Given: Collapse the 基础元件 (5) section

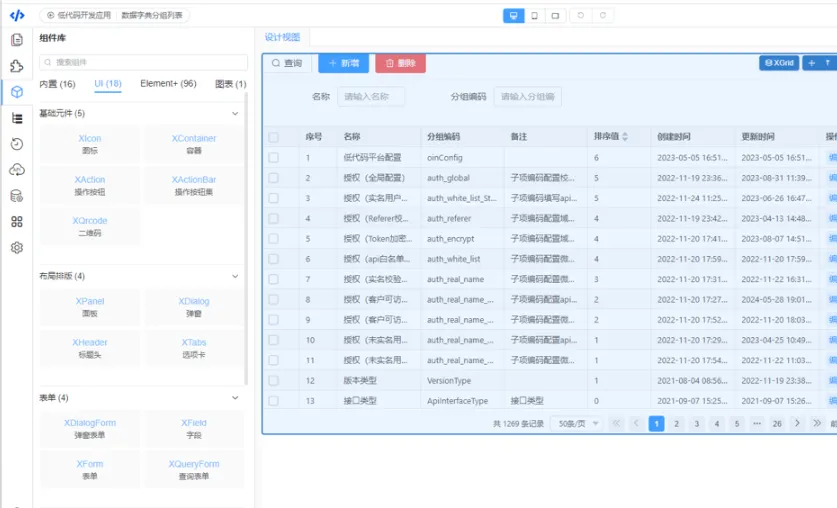Looking at the screenshot, I should pyautogui.click(x=235, y=113).
